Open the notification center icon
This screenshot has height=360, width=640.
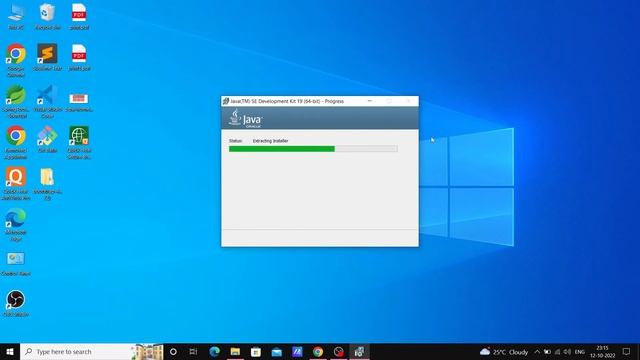(627, 351)
